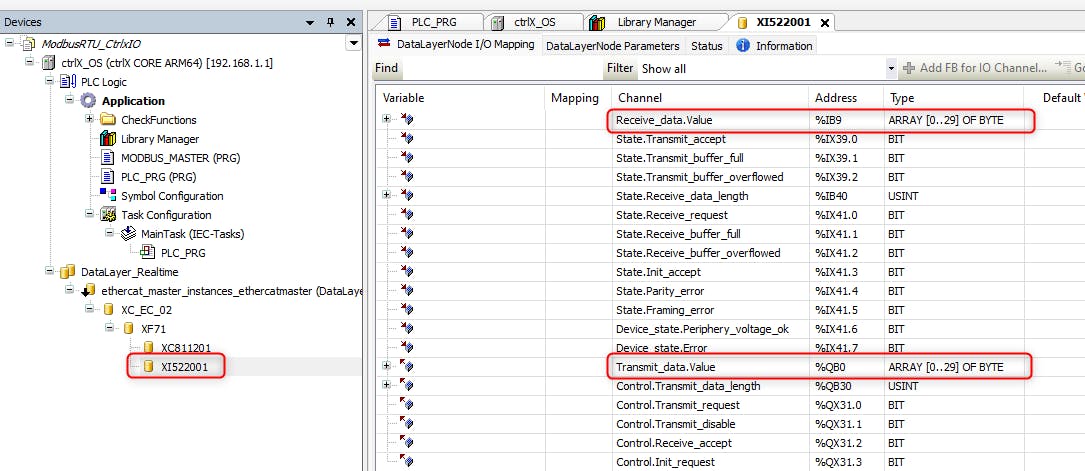Image resolution: width=1085 pixels, height=471 pixels.
Task: Open the Filter Show all dropdown
Action: (x=891, y=69)
